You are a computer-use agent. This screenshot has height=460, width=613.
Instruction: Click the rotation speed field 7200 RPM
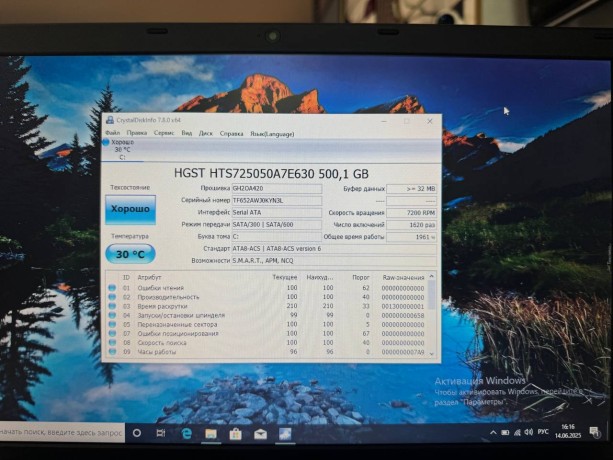pos(411,213)
